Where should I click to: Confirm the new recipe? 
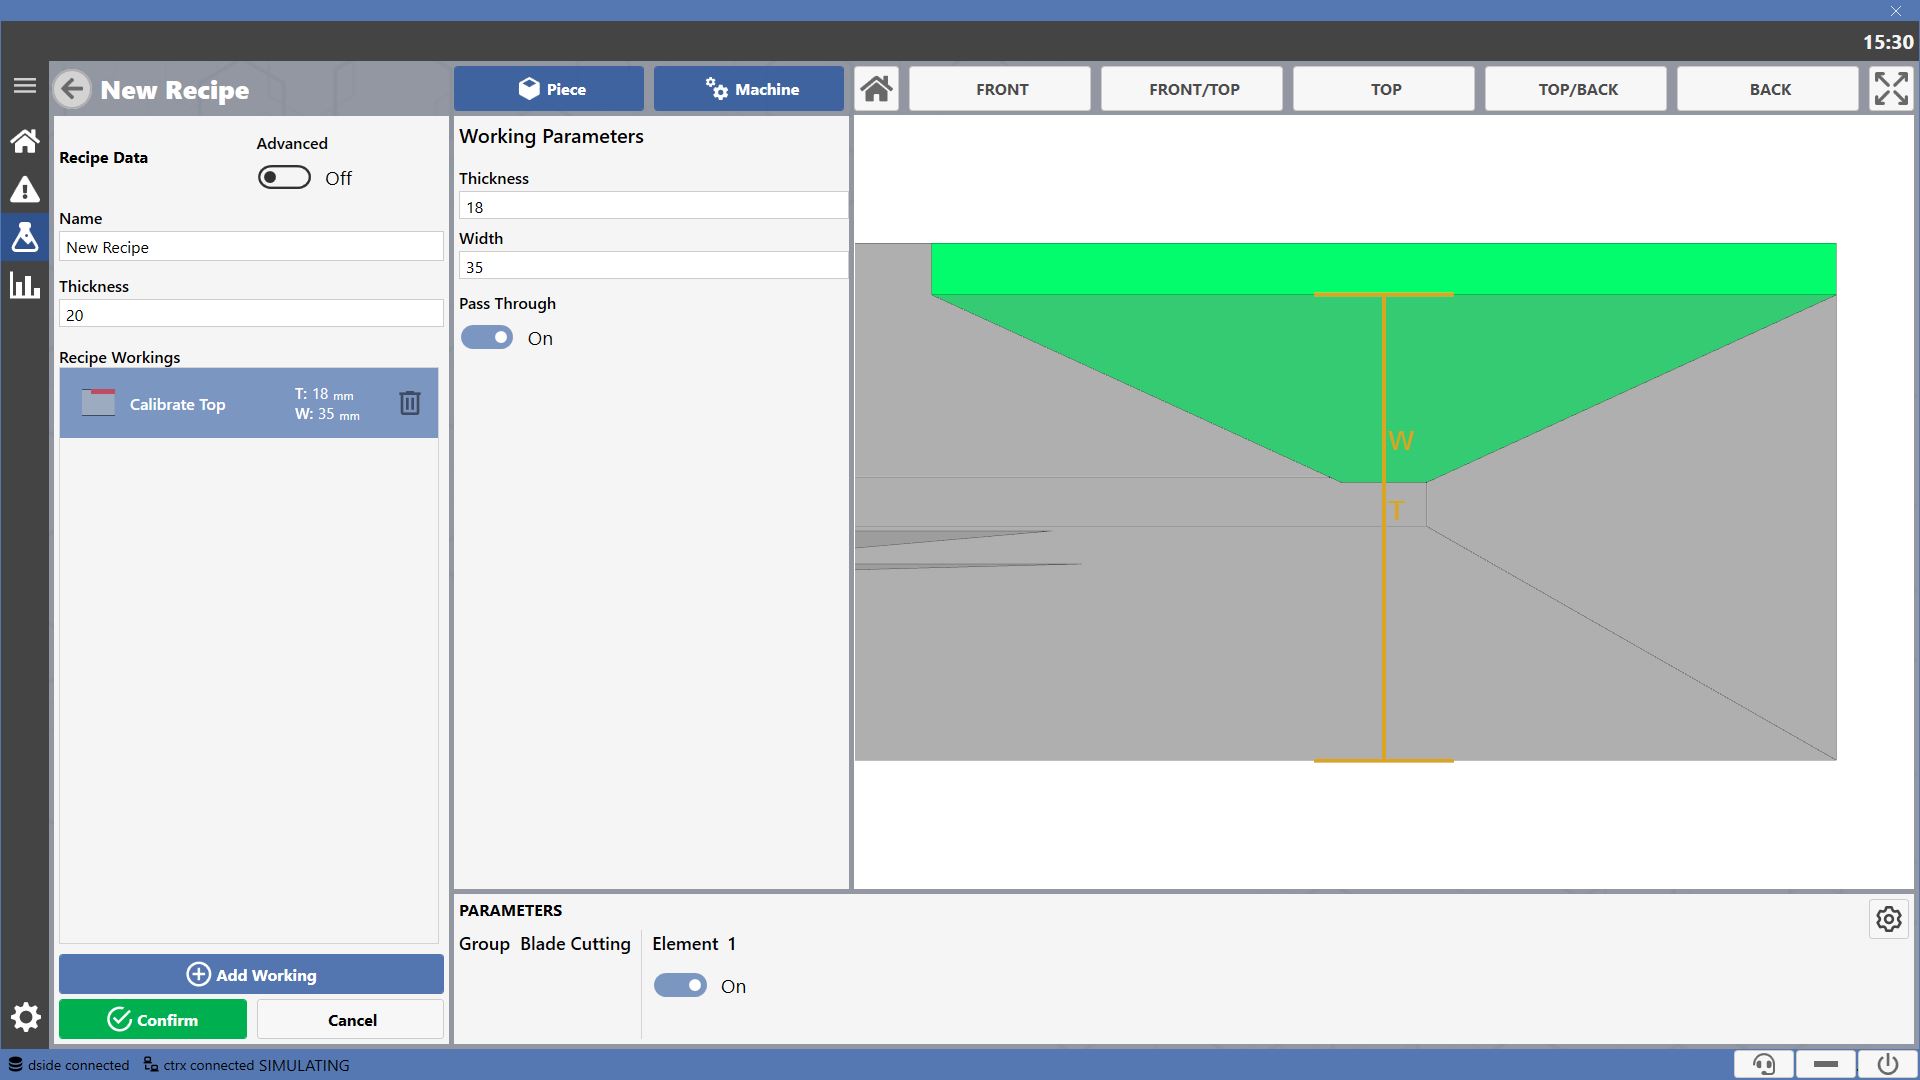point(153,1019)
